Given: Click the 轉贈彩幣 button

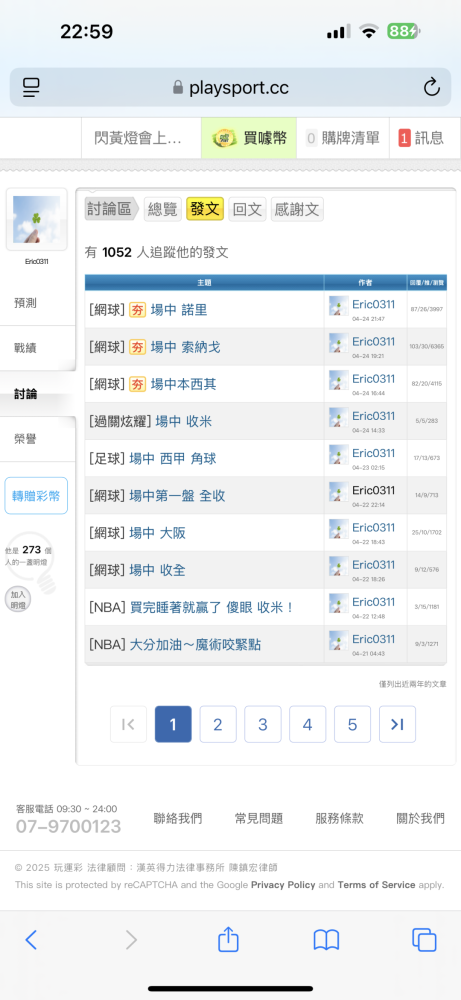Looking at the screenshot, I should (x=36, y=496).
